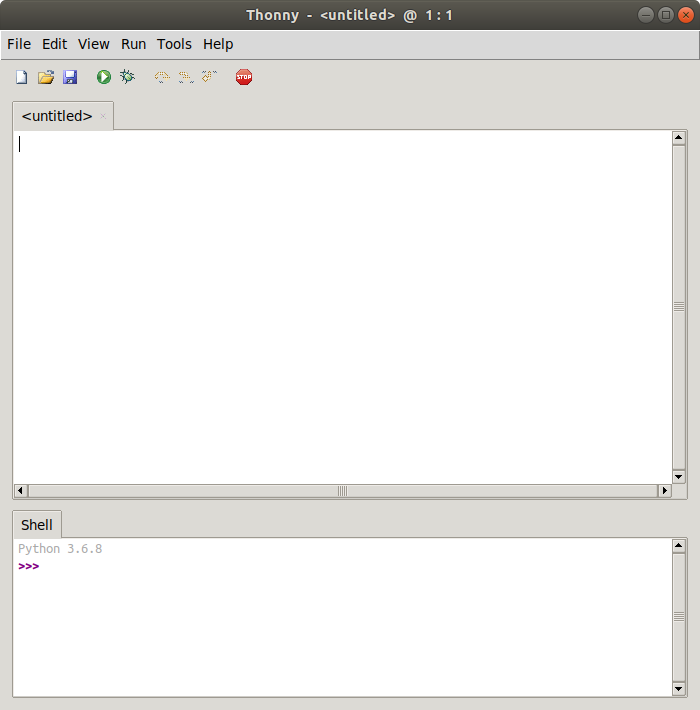This screenshot has width=700, height=710.
Task: Create a new file with toolbar icon
Action: [21, 77]
